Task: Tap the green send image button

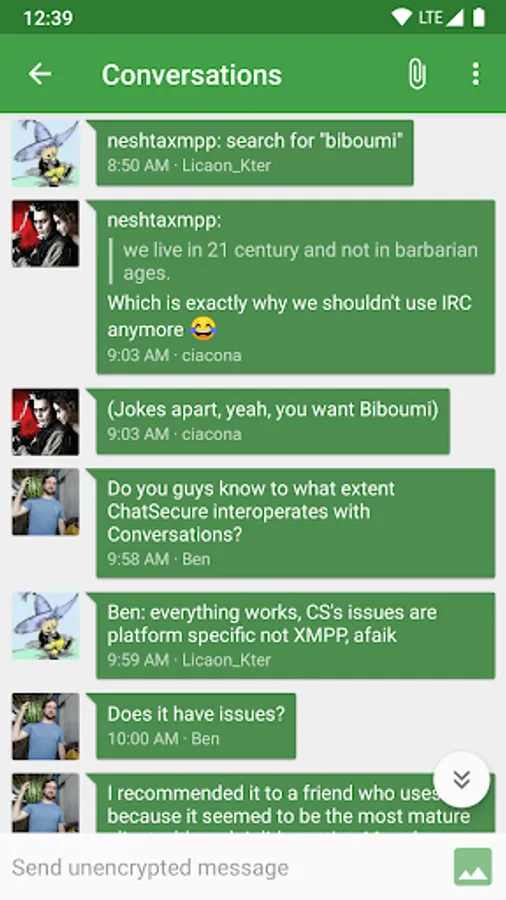Action: [x=473, y=867]
